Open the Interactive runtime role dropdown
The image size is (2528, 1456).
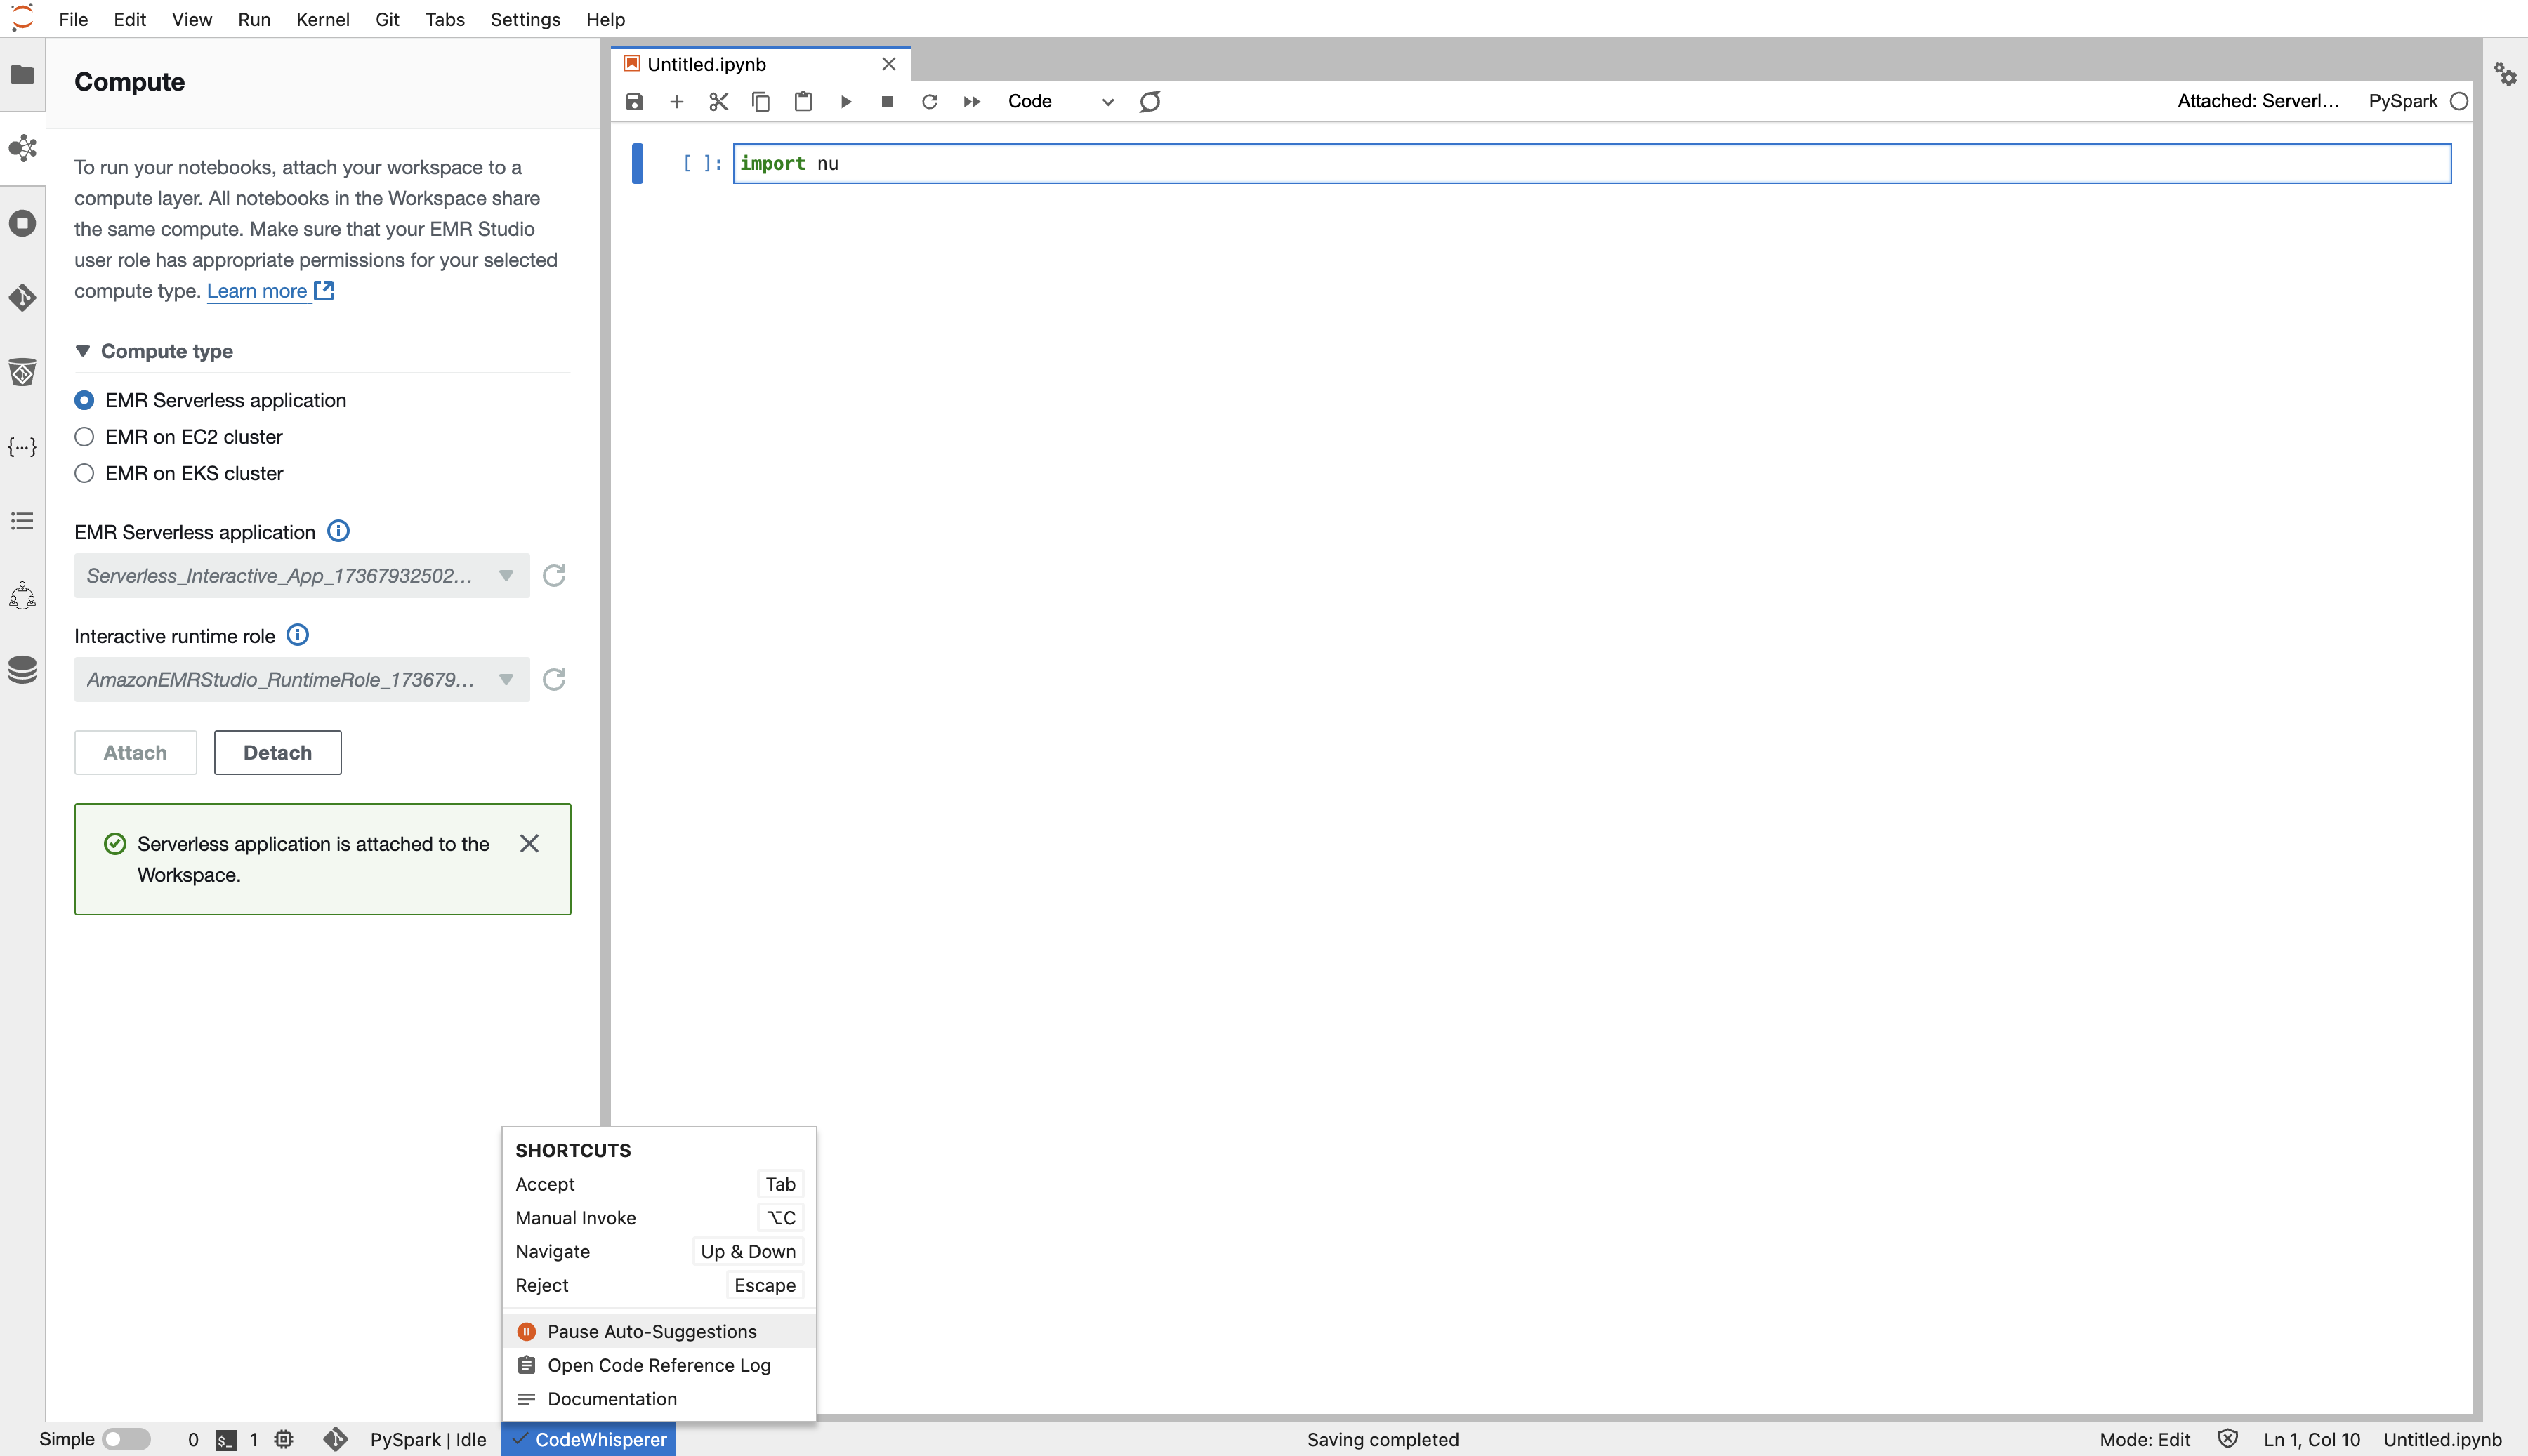[x=301, y=680]
